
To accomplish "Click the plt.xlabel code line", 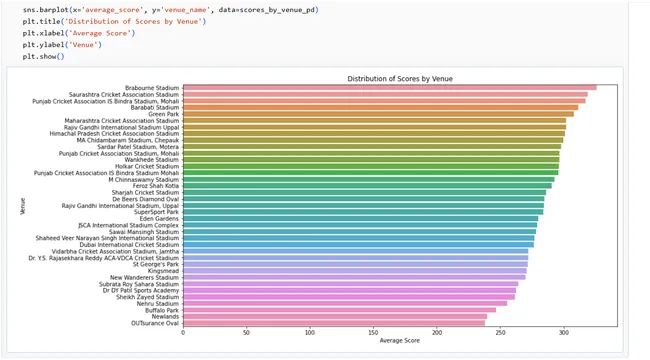I will (x=79, y=33).
